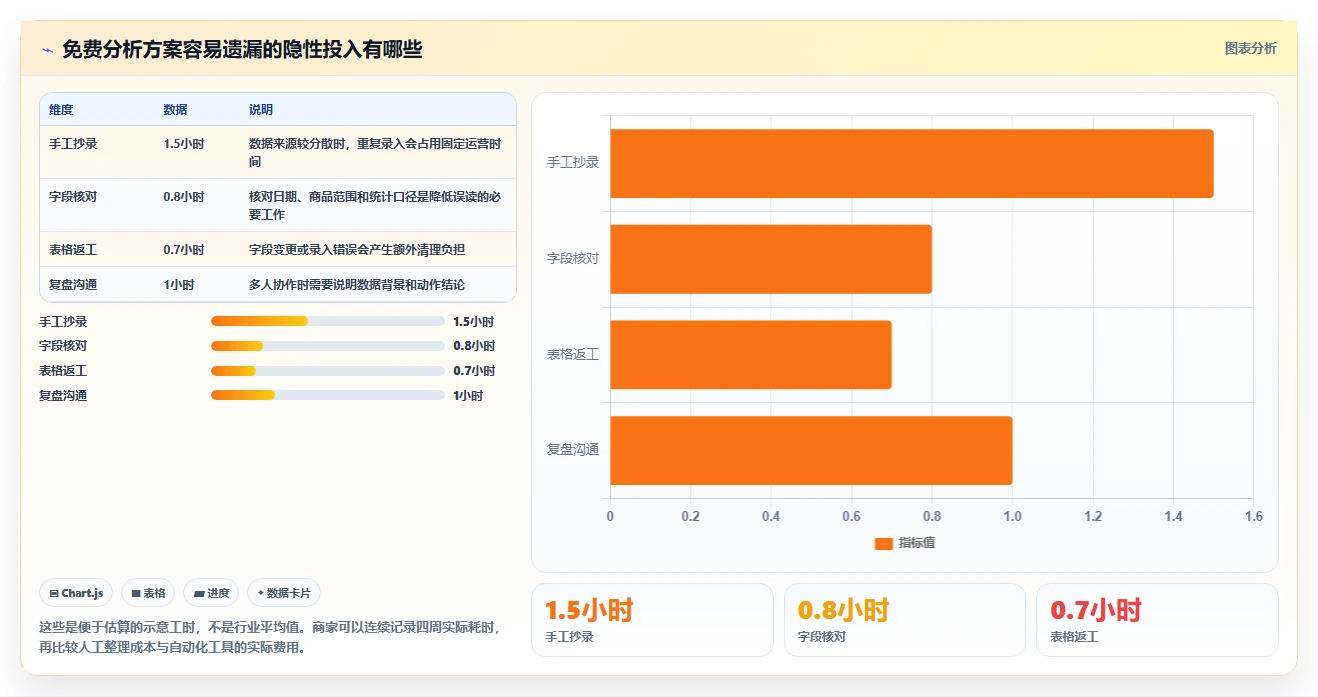
Task: Click the 表格返工 progress bar
Action: (x=327, y=370)
